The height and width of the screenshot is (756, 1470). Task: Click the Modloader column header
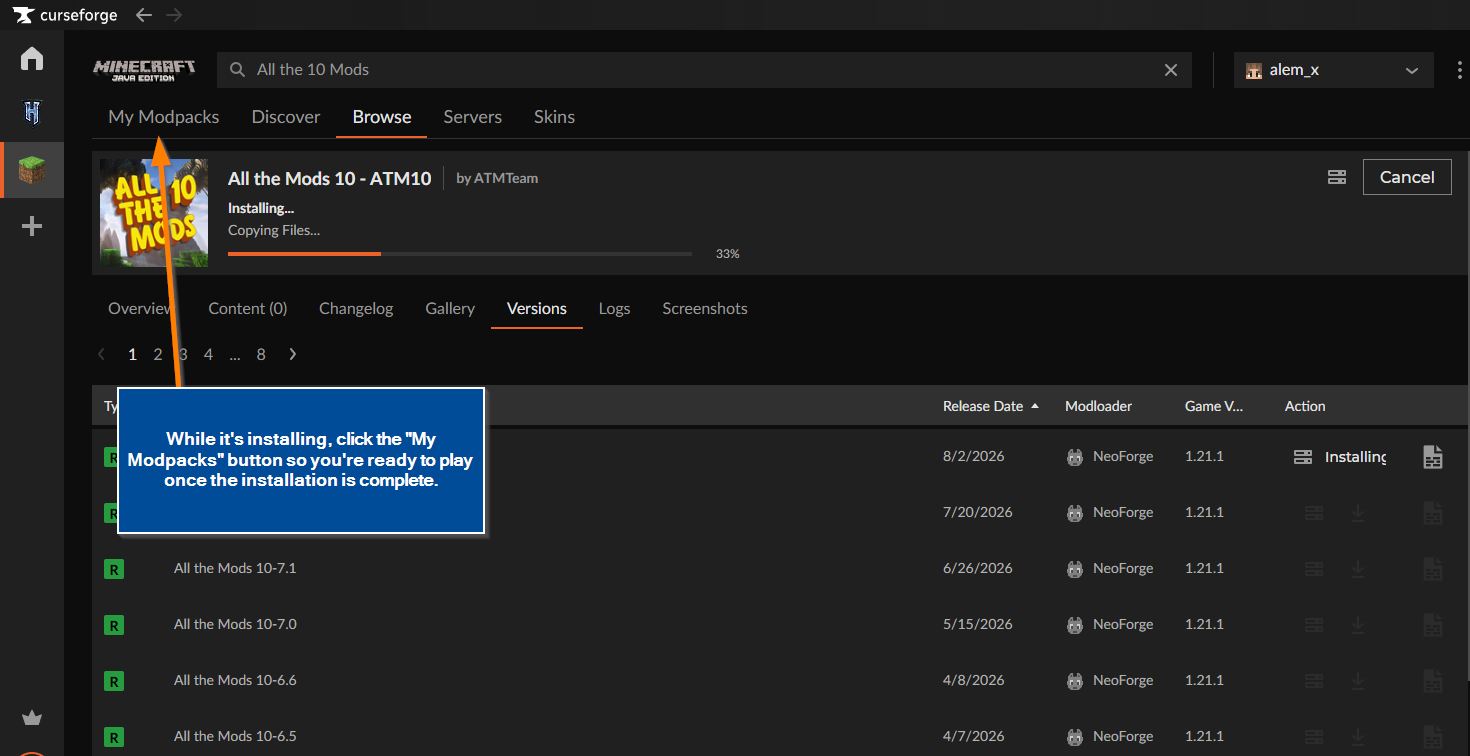coord(1097,406)
